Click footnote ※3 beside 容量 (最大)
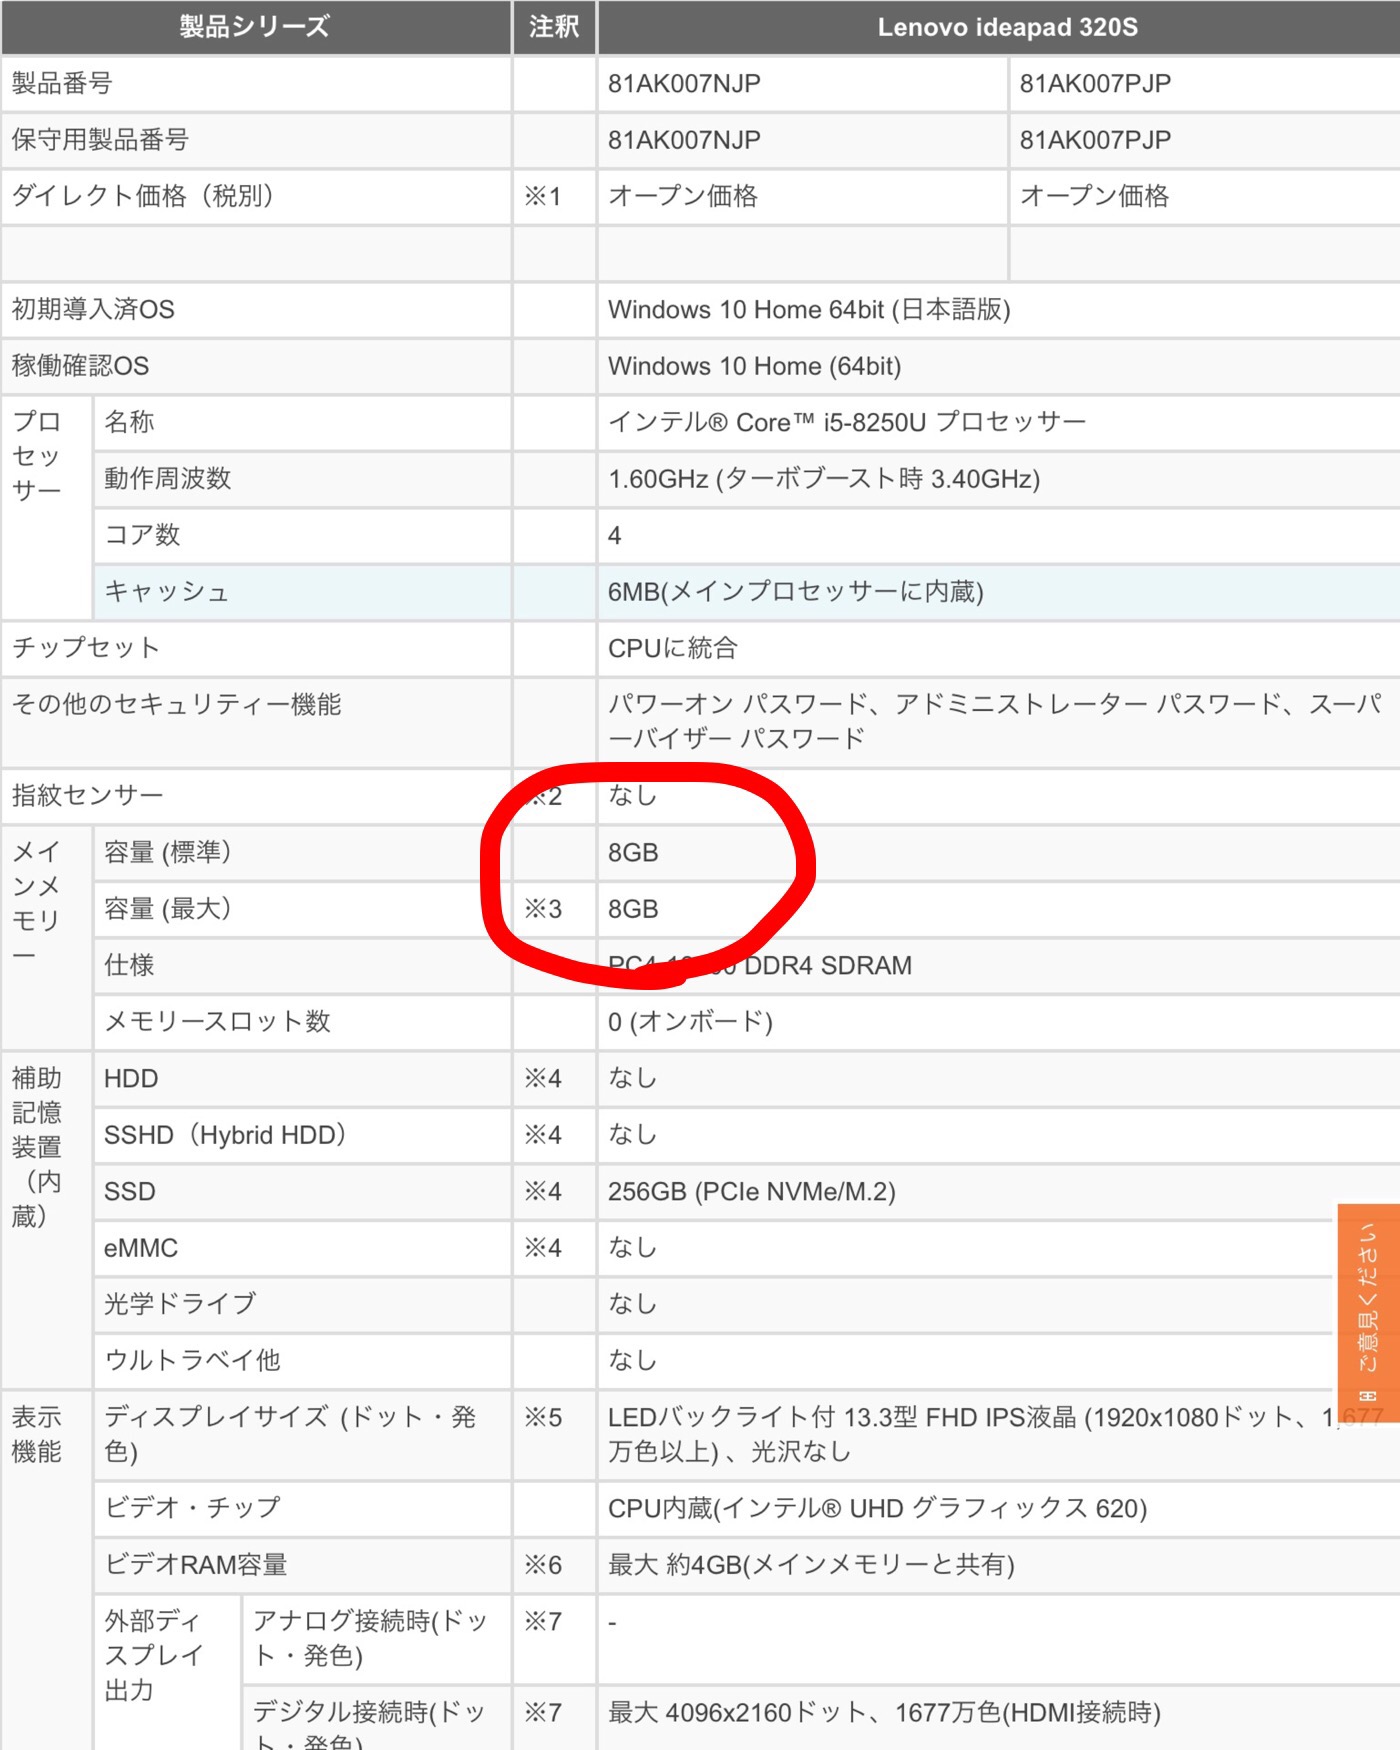The image size is (1400, 1750). [x=543, y=909]
